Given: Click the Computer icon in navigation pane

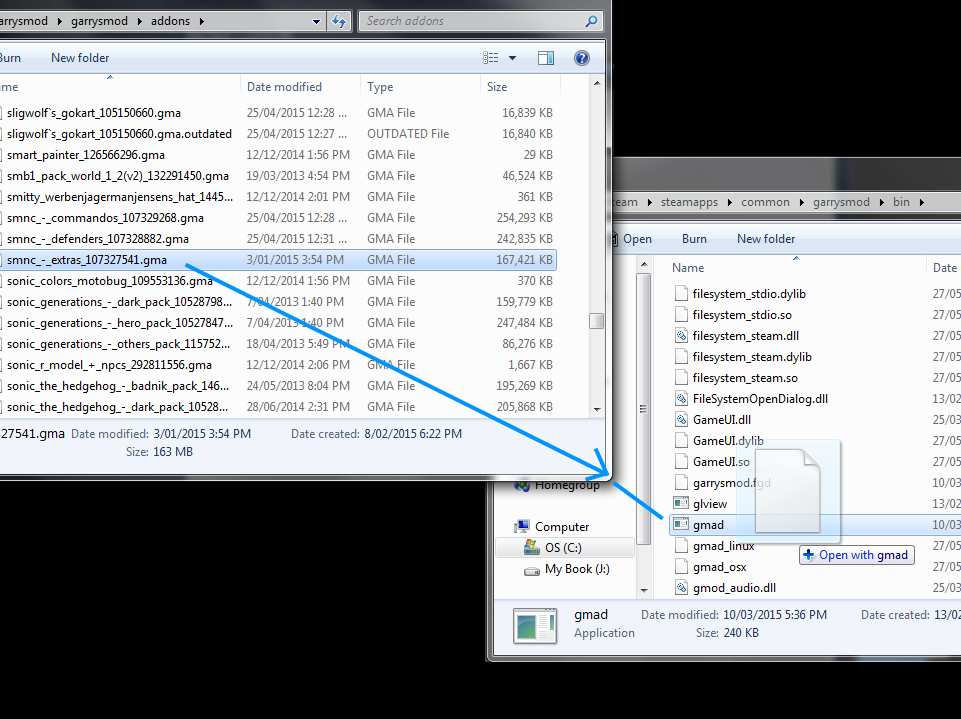Looking at the screenshot, I should click(522, 527).
